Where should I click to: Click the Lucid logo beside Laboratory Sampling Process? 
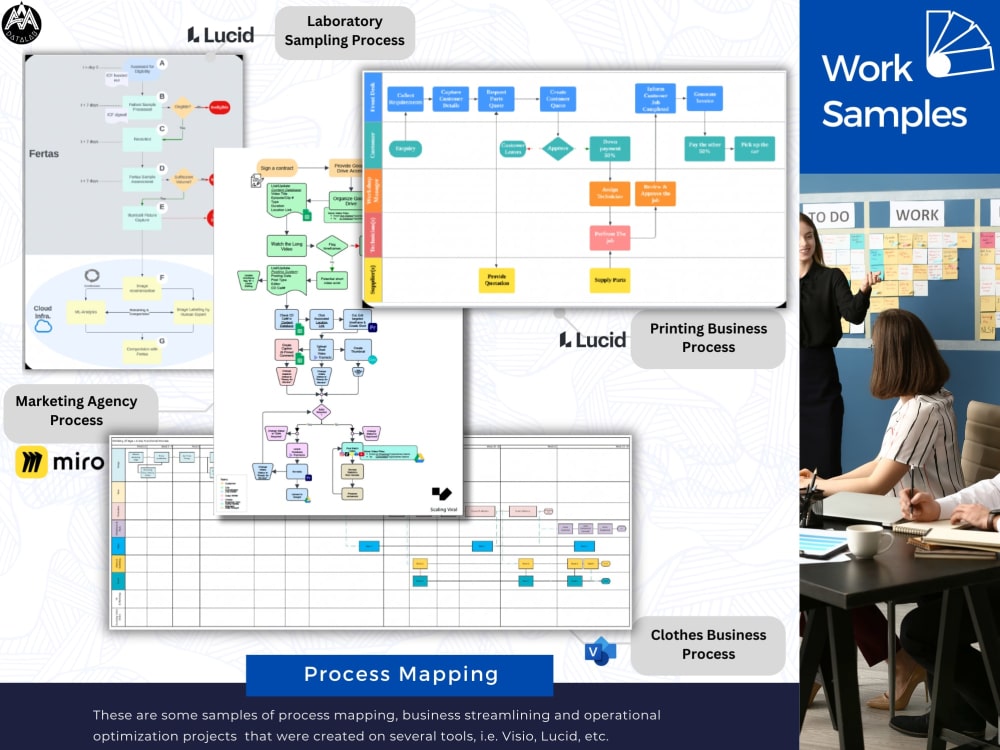coord(221,34)
